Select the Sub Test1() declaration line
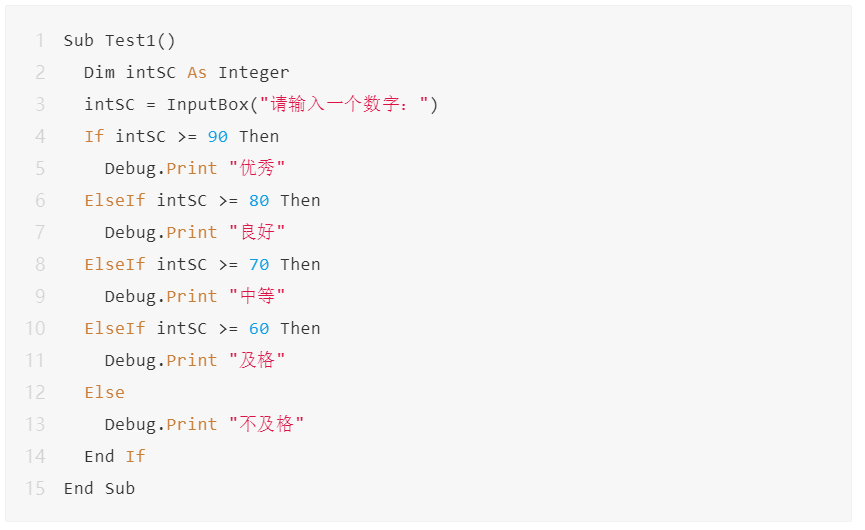 click(120, 40)
